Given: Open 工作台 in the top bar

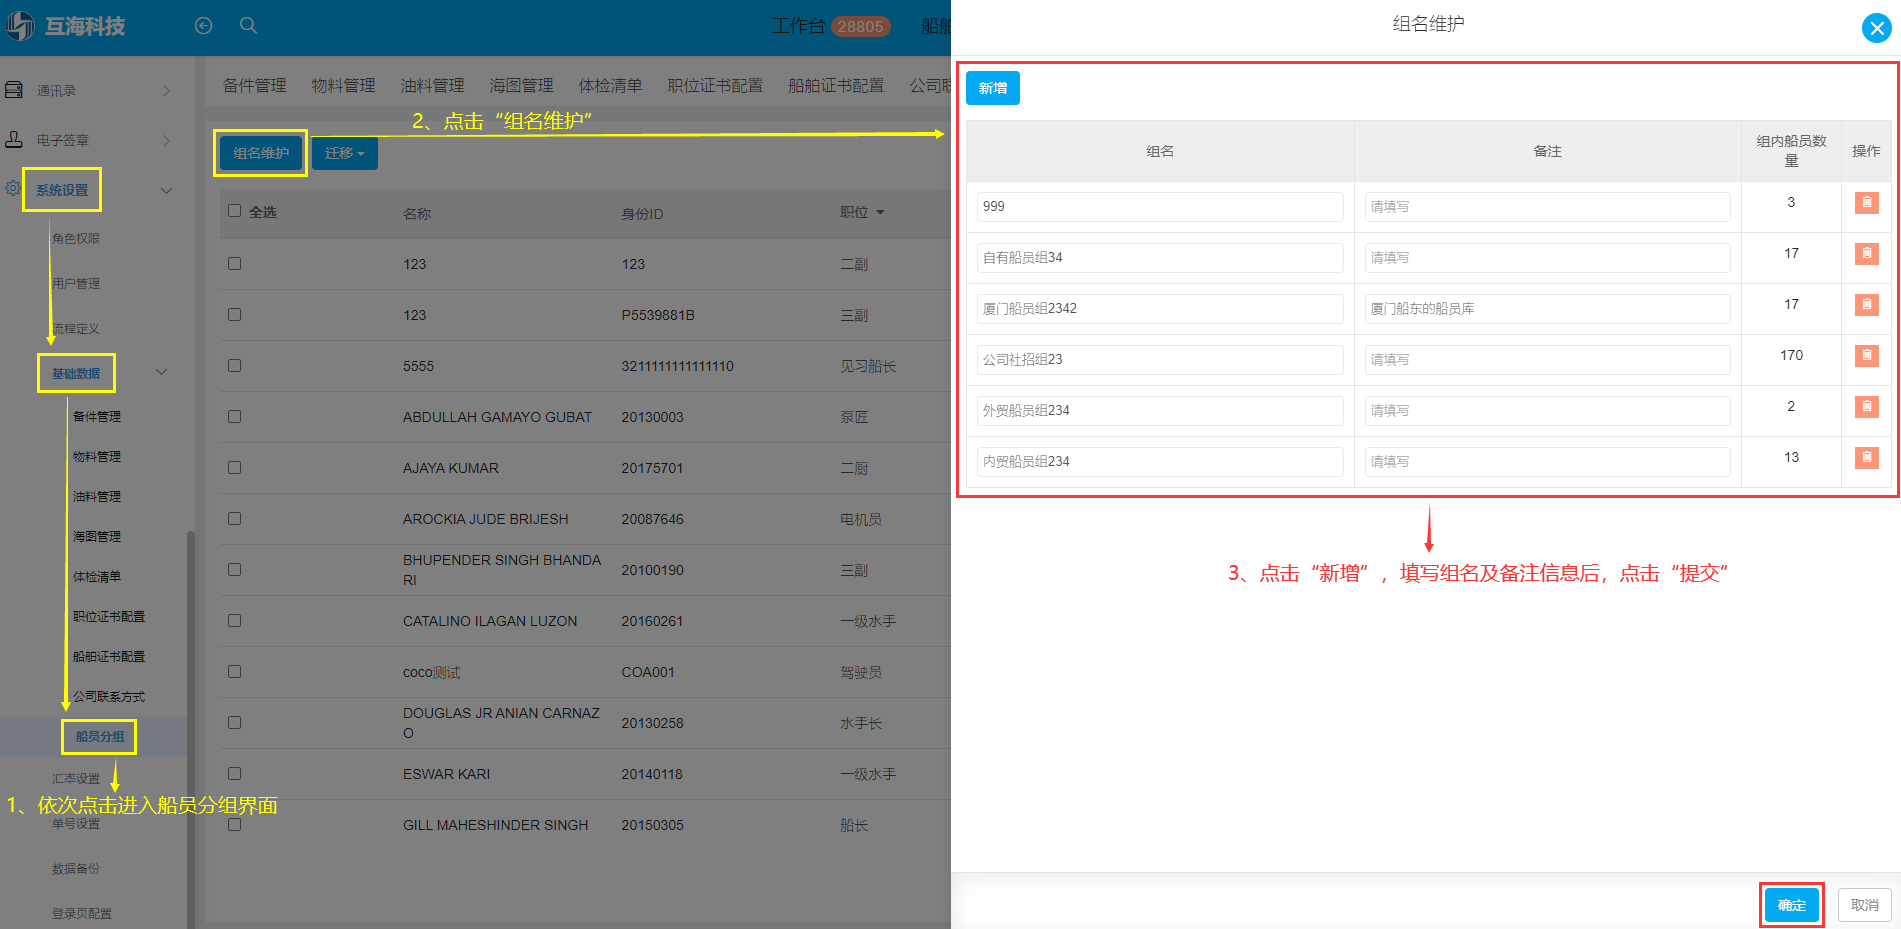Looking at the screenshot, I should (798, 26).
